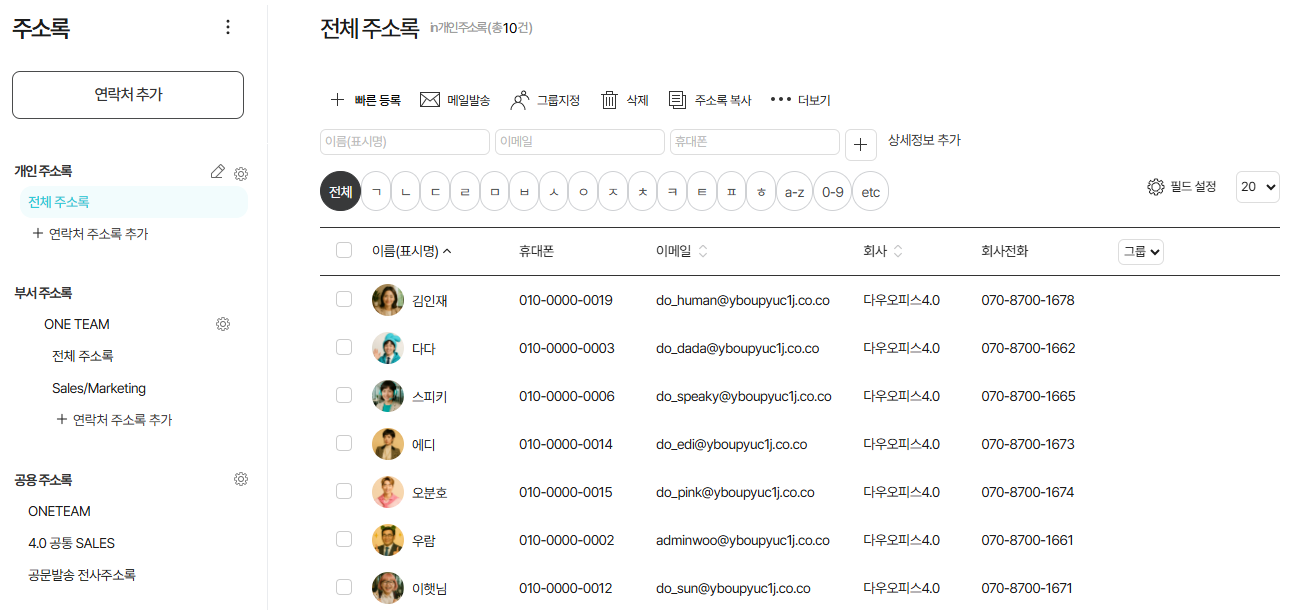
Task: Filter contacts by the a-z tab
Action: (x=794, y=191)
